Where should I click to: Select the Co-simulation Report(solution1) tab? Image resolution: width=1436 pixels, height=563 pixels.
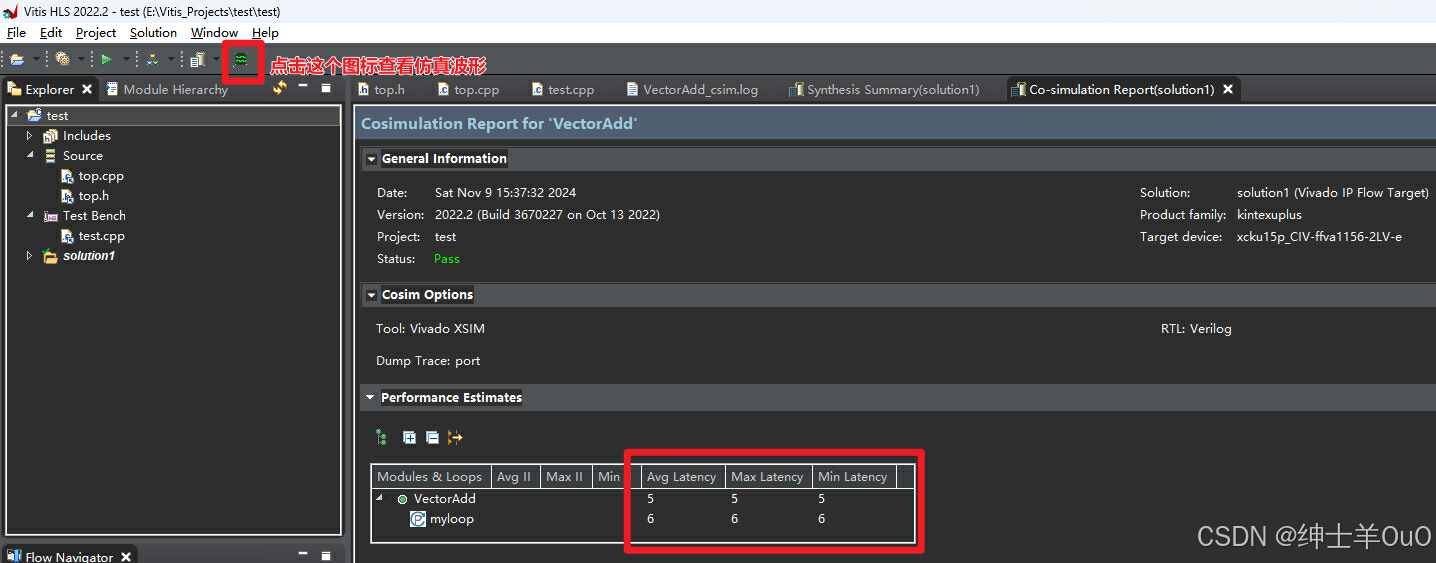(x=1113, y=89)
